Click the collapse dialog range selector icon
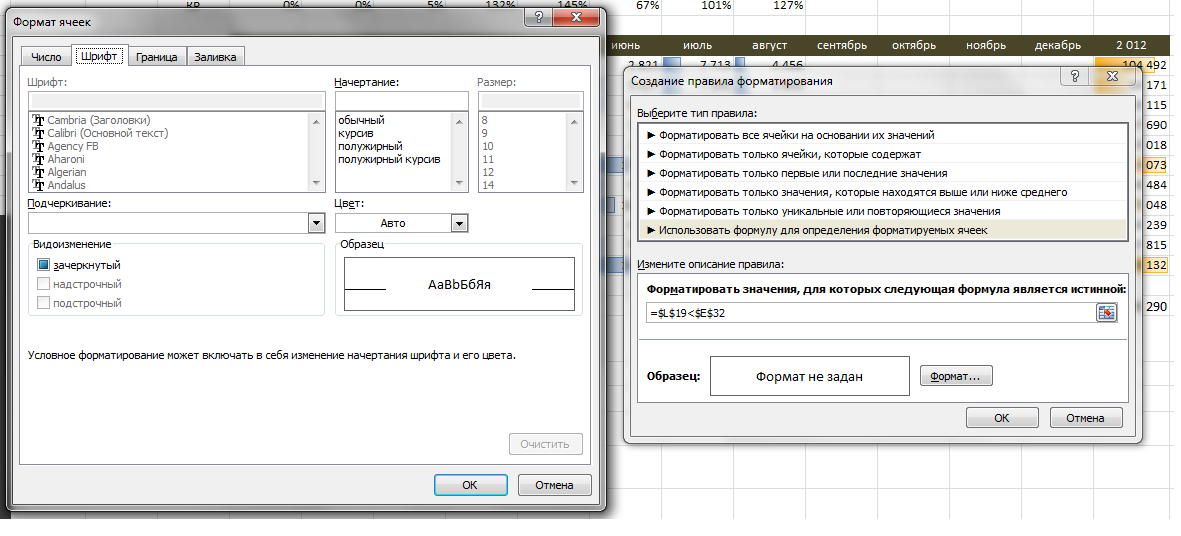 click(1106, 313)
